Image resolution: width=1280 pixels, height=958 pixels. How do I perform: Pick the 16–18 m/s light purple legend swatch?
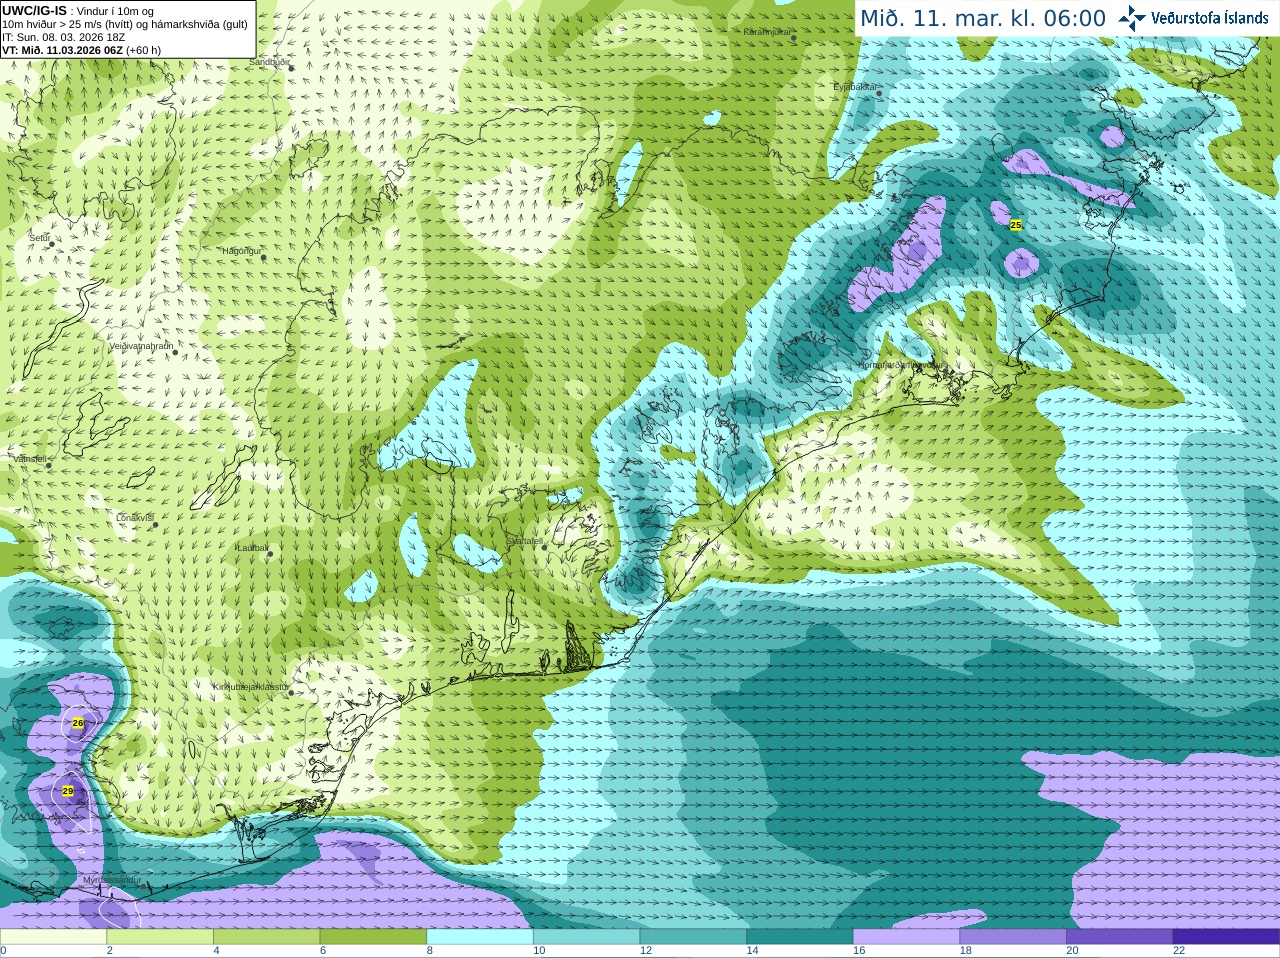point(906,936)
